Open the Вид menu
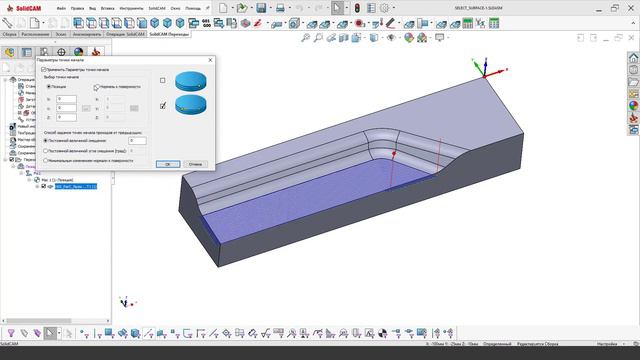The image size is (640, 360). [93, 8]
